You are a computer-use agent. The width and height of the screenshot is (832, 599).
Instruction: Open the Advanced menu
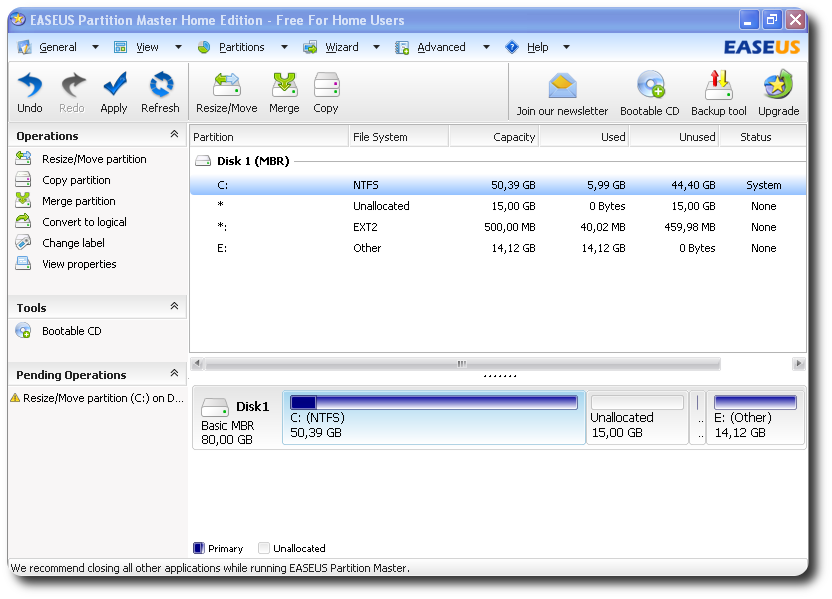pyautogui.click(x=441, y=47)
